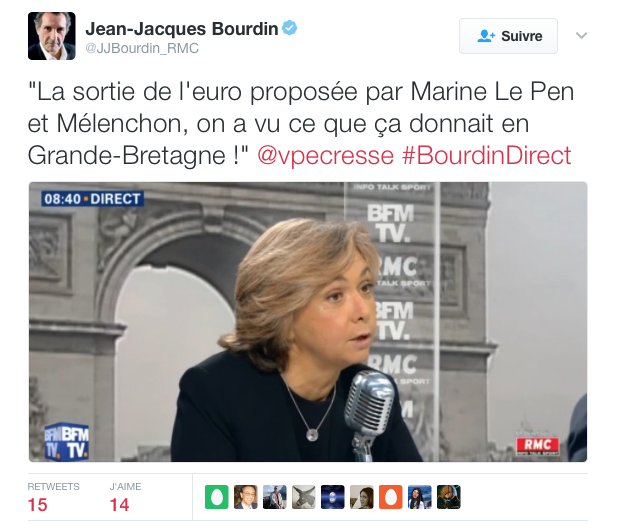Click the third liker avatar with outdoor photo
The width and height of the screenshot is (624, 532).
[275, 497]
